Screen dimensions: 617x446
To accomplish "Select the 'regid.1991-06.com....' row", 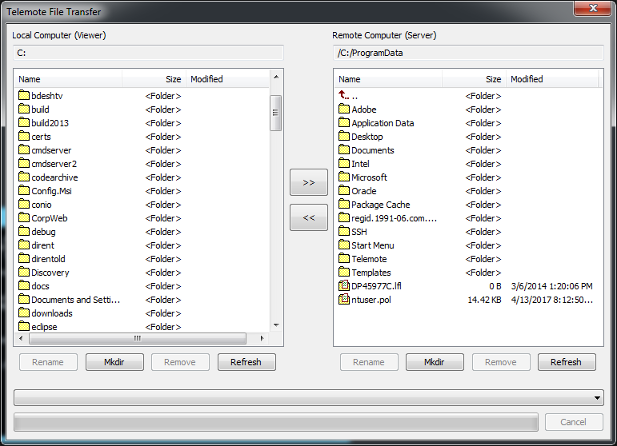I will (x=466, y=218).
